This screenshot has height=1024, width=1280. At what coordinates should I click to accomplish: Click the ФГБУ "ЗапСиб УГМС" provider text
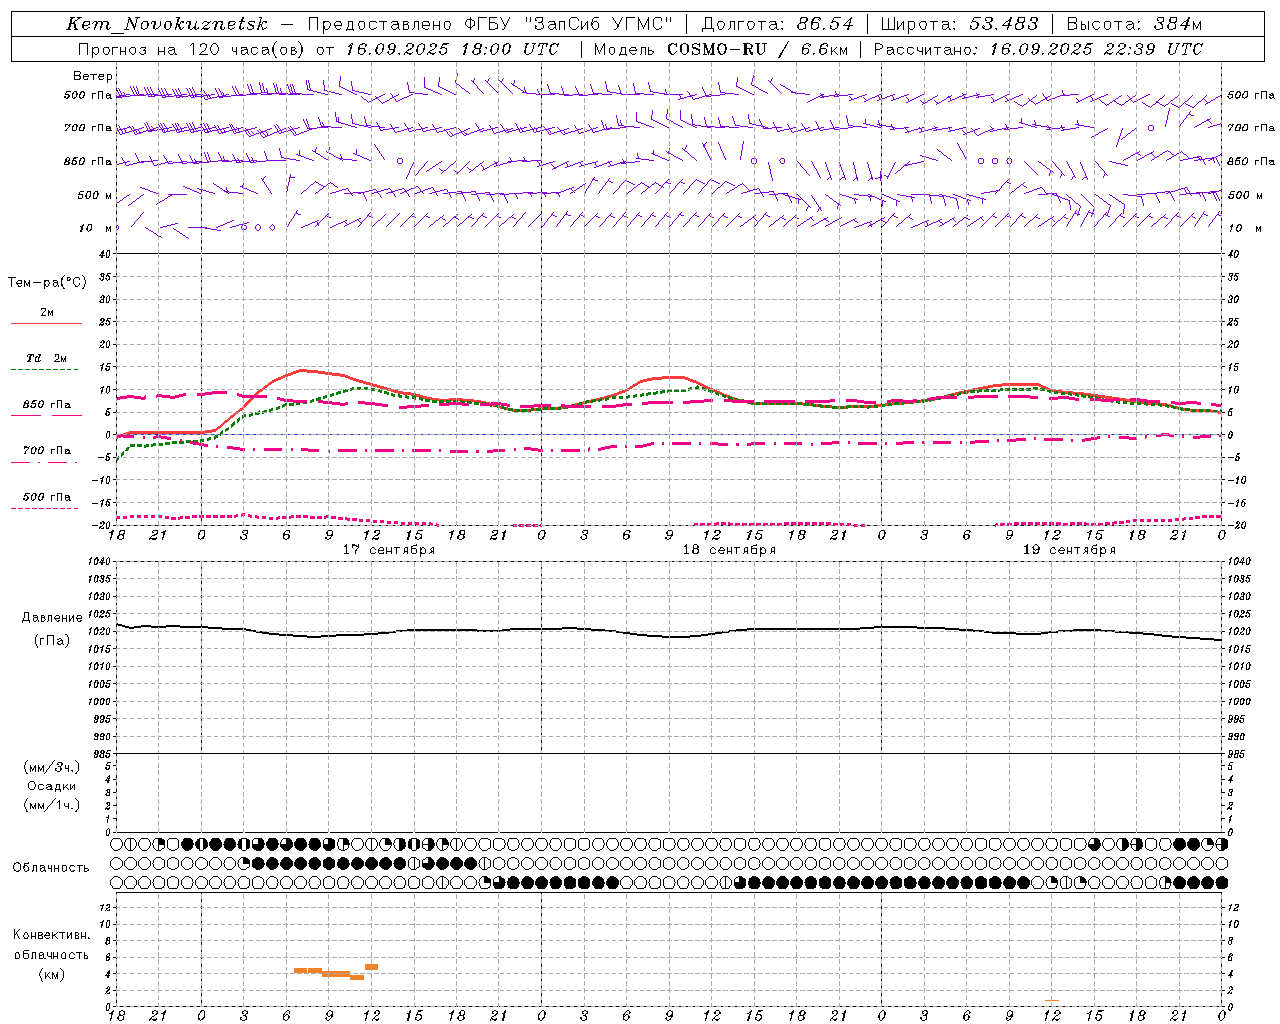569,24
